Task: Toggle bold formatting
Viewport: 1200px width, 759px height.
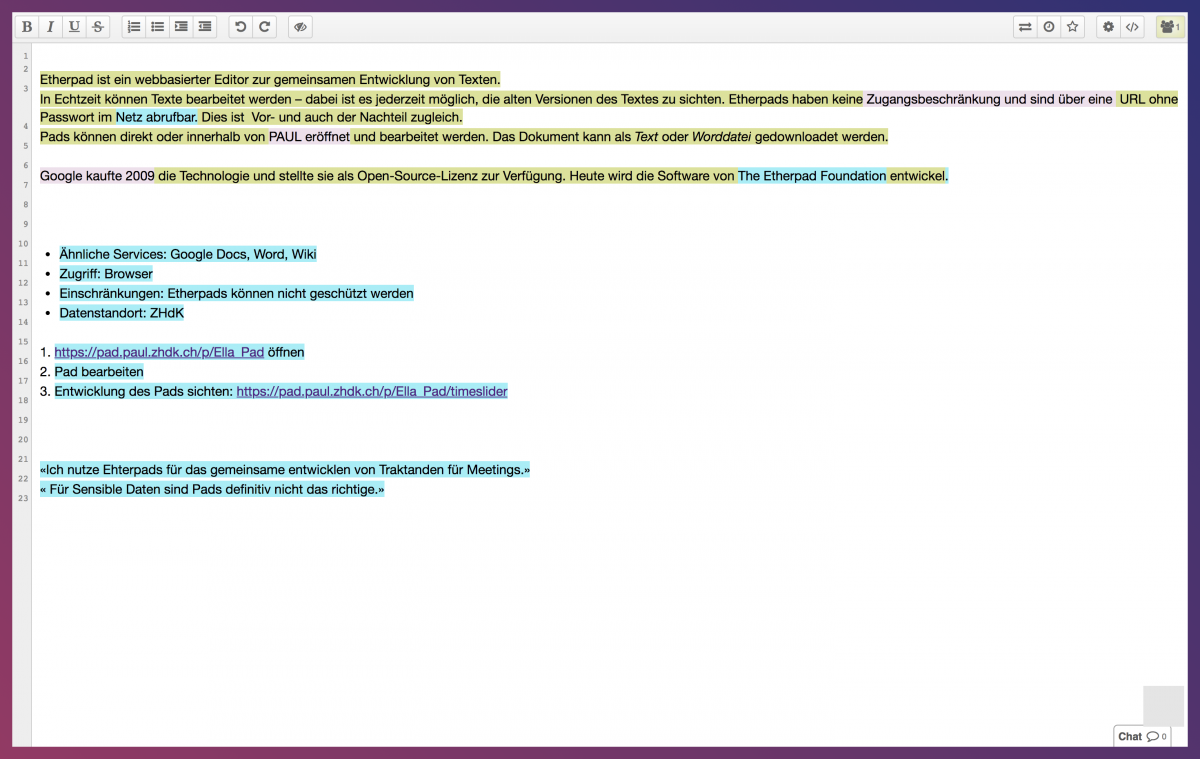Action: 27,27
